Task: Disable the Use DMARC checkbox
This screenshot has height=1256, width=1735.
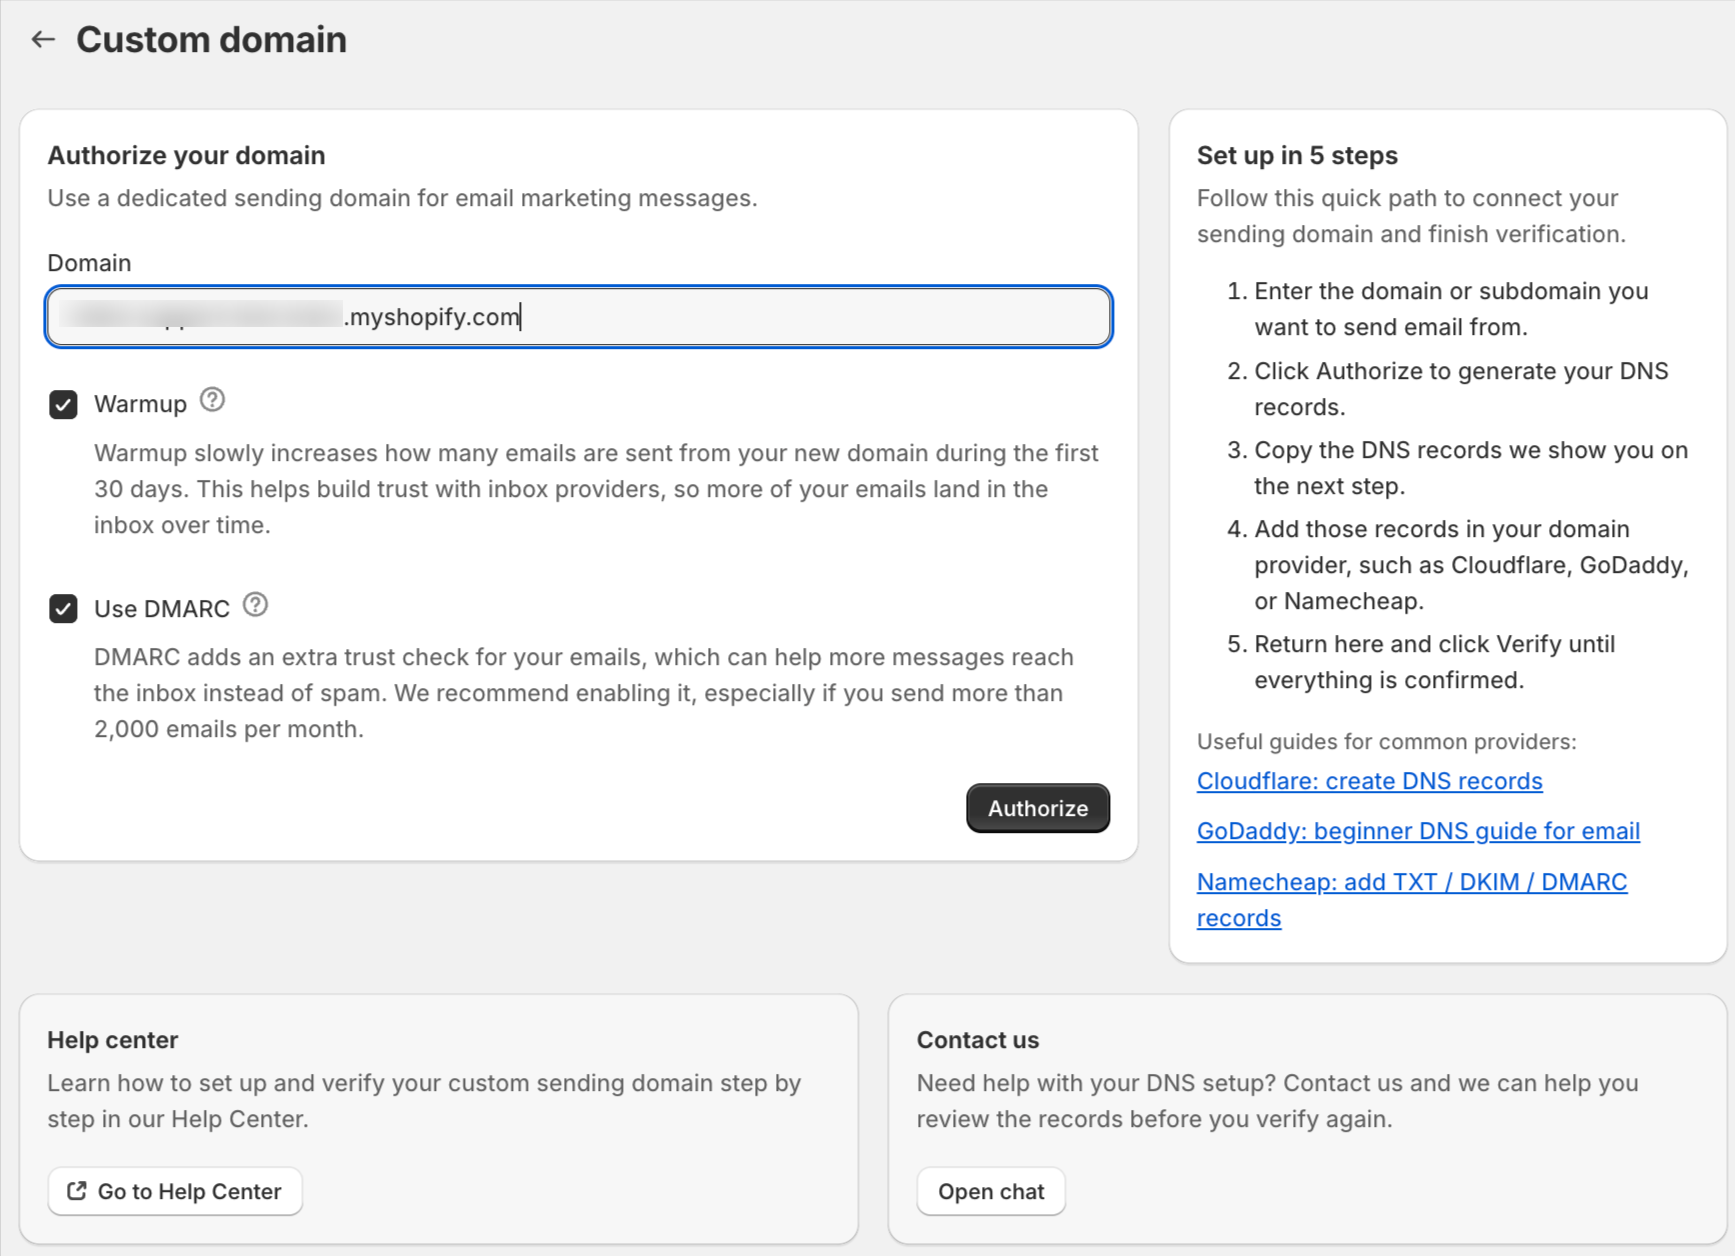Action: pyautogui.click(x=63, y=609)
